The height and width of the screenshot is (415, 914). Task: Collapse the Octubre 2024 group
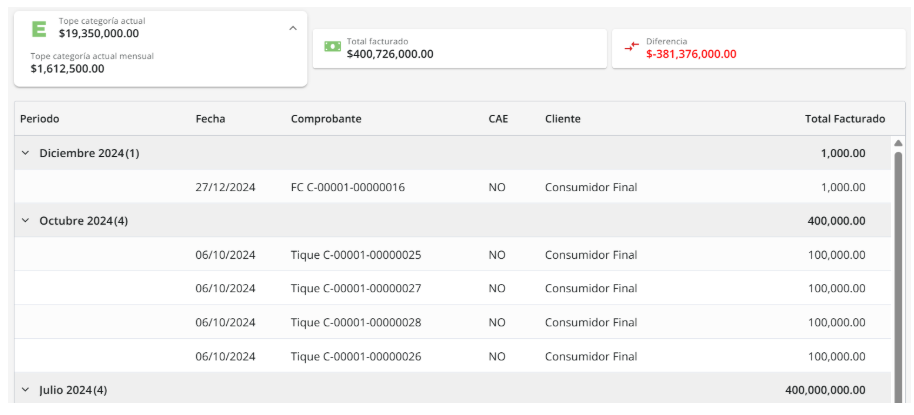(x=26, y=220)
